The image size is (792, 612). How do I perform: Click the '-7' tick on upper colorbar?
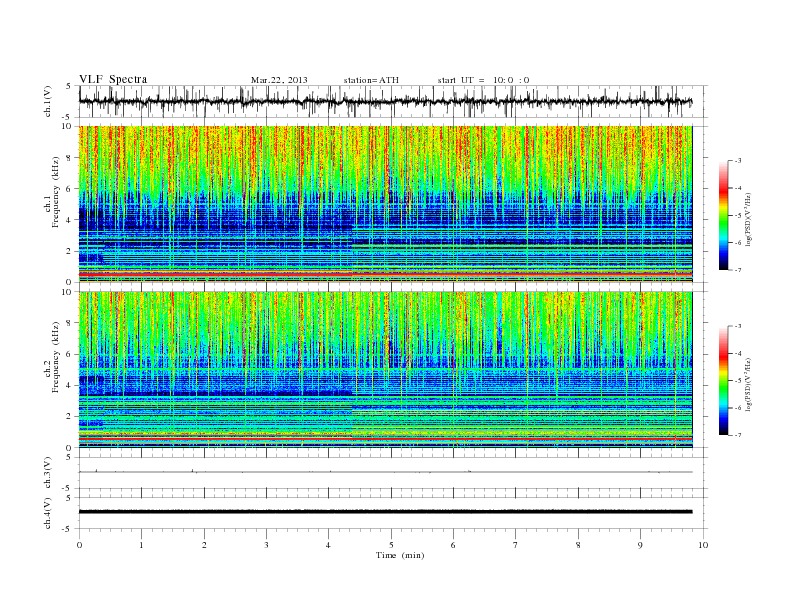click(x=738, y=270)
